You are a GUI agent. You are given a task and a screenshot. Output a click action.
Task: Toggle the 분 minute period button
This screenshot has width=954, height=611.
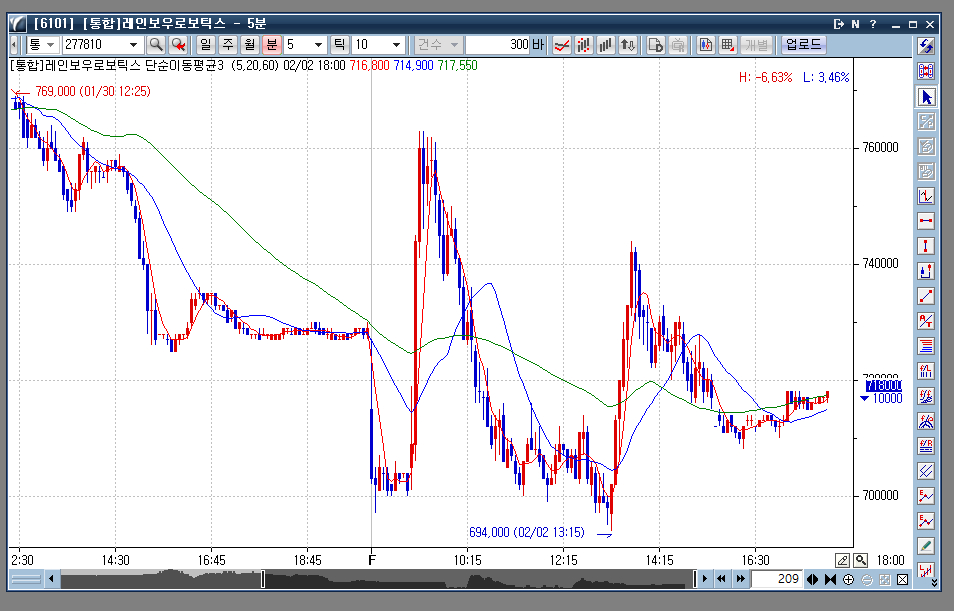(x=271, y=44)
